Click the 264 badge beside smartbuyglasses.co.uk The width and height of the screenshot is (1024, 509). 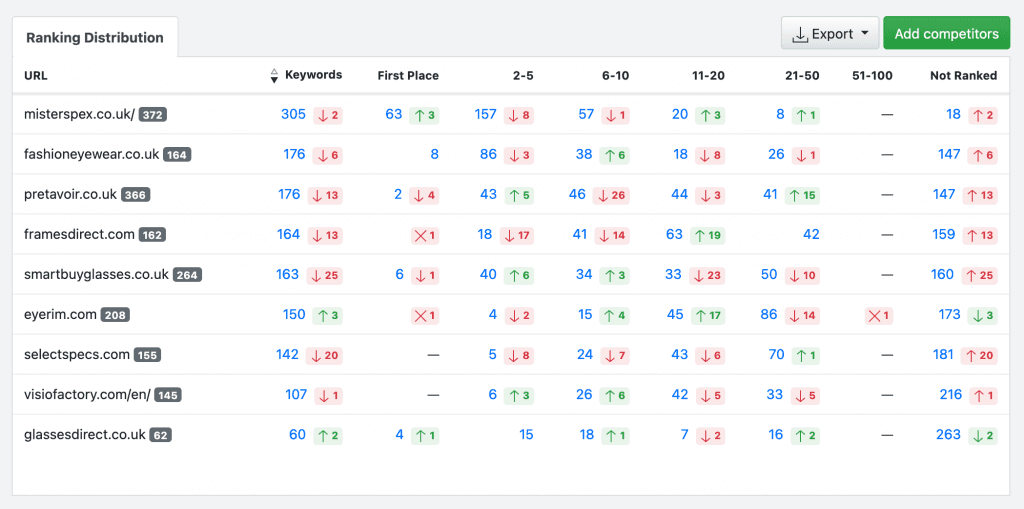click(187, 275)
